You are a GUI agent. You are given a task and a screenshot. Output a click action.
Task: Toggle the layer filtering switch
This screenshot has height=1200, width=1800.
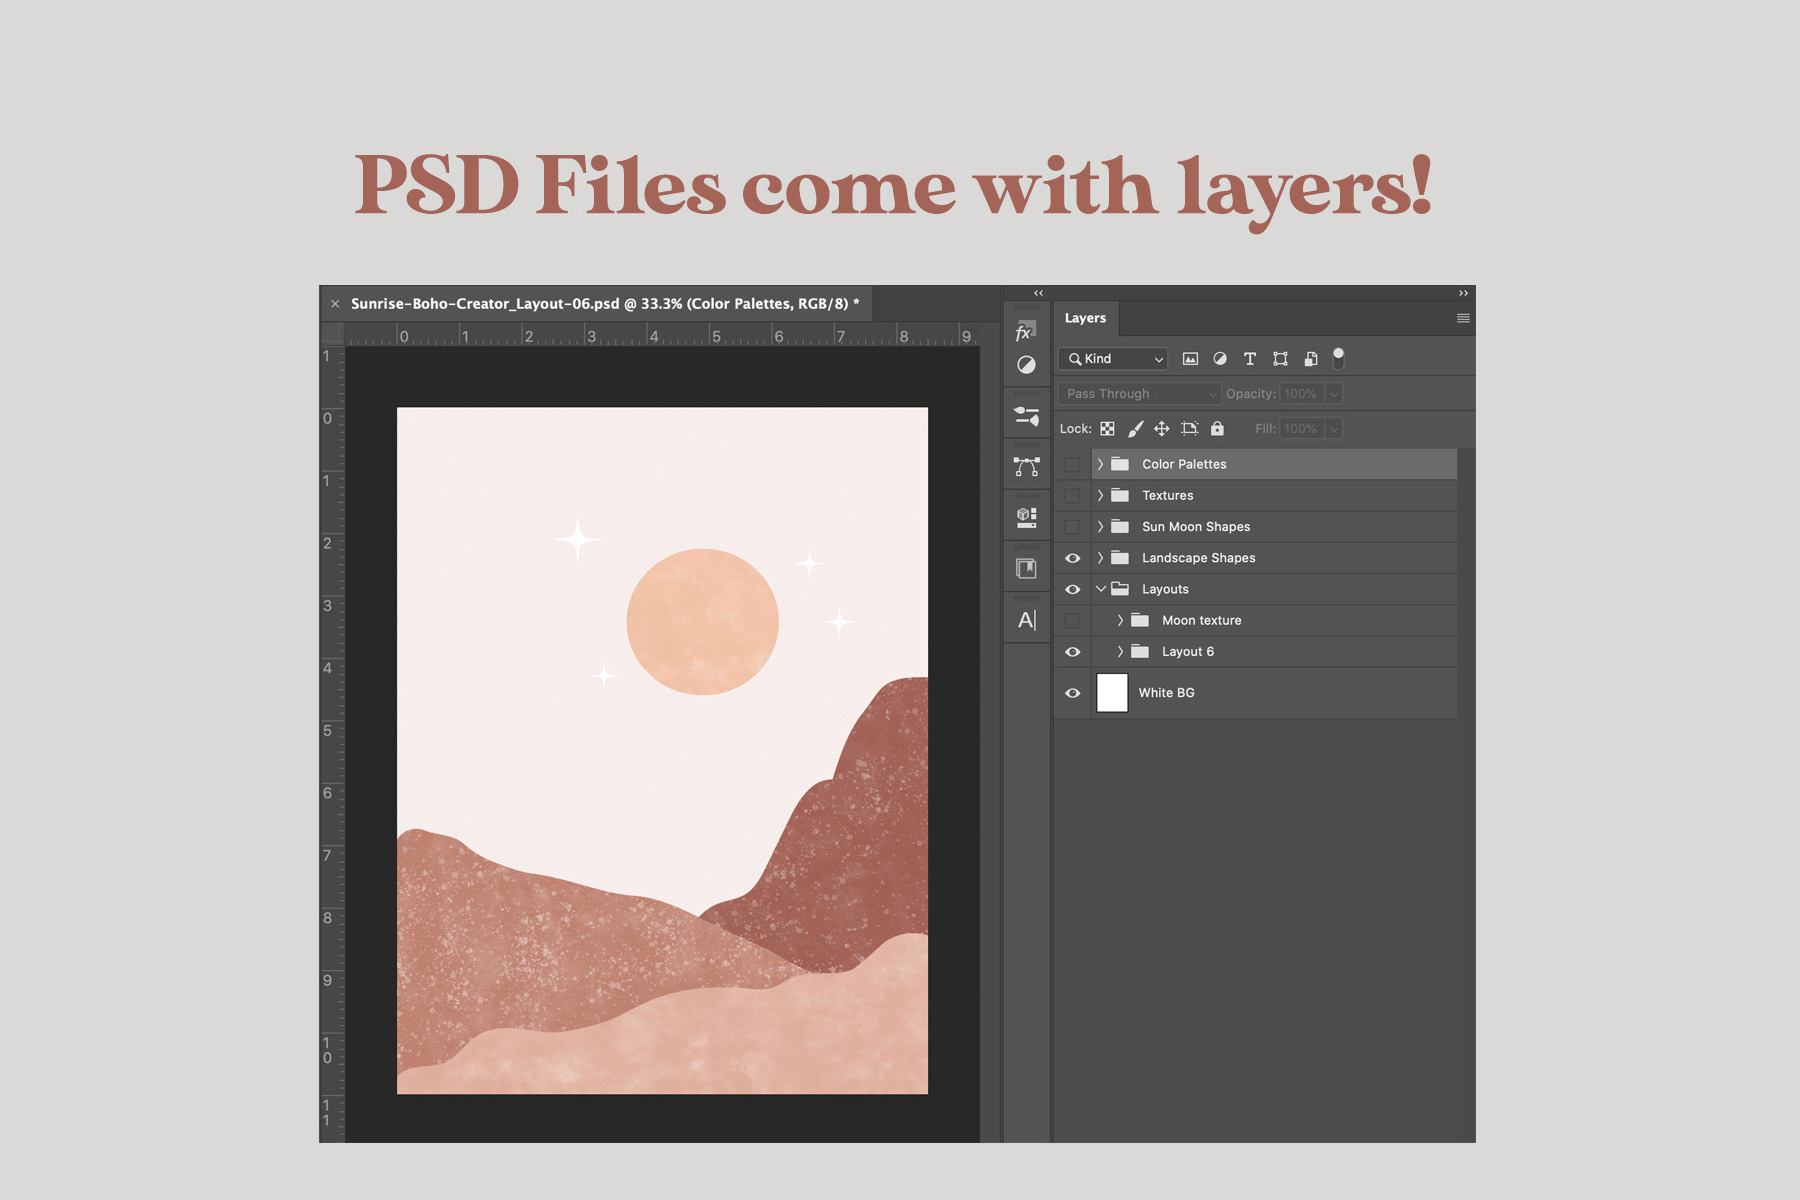(x=1339, y=358)
